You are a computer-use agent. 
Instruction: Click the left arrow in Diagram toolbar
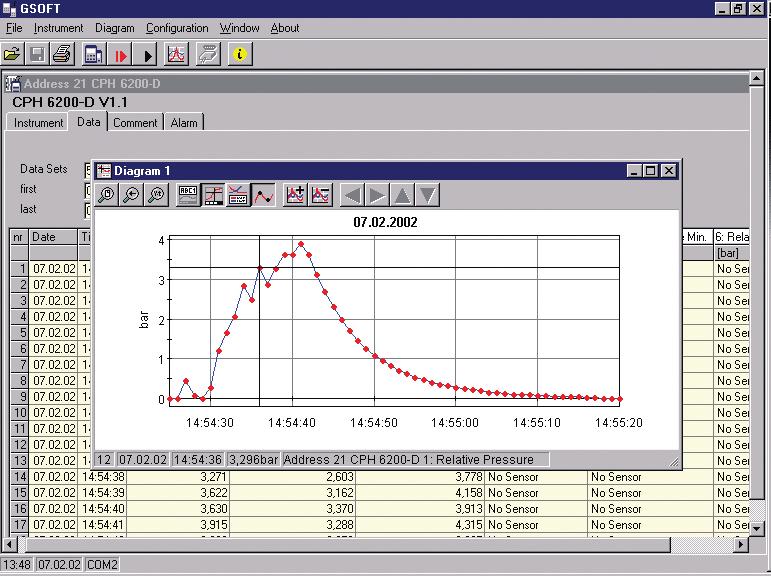coord(353,195)
